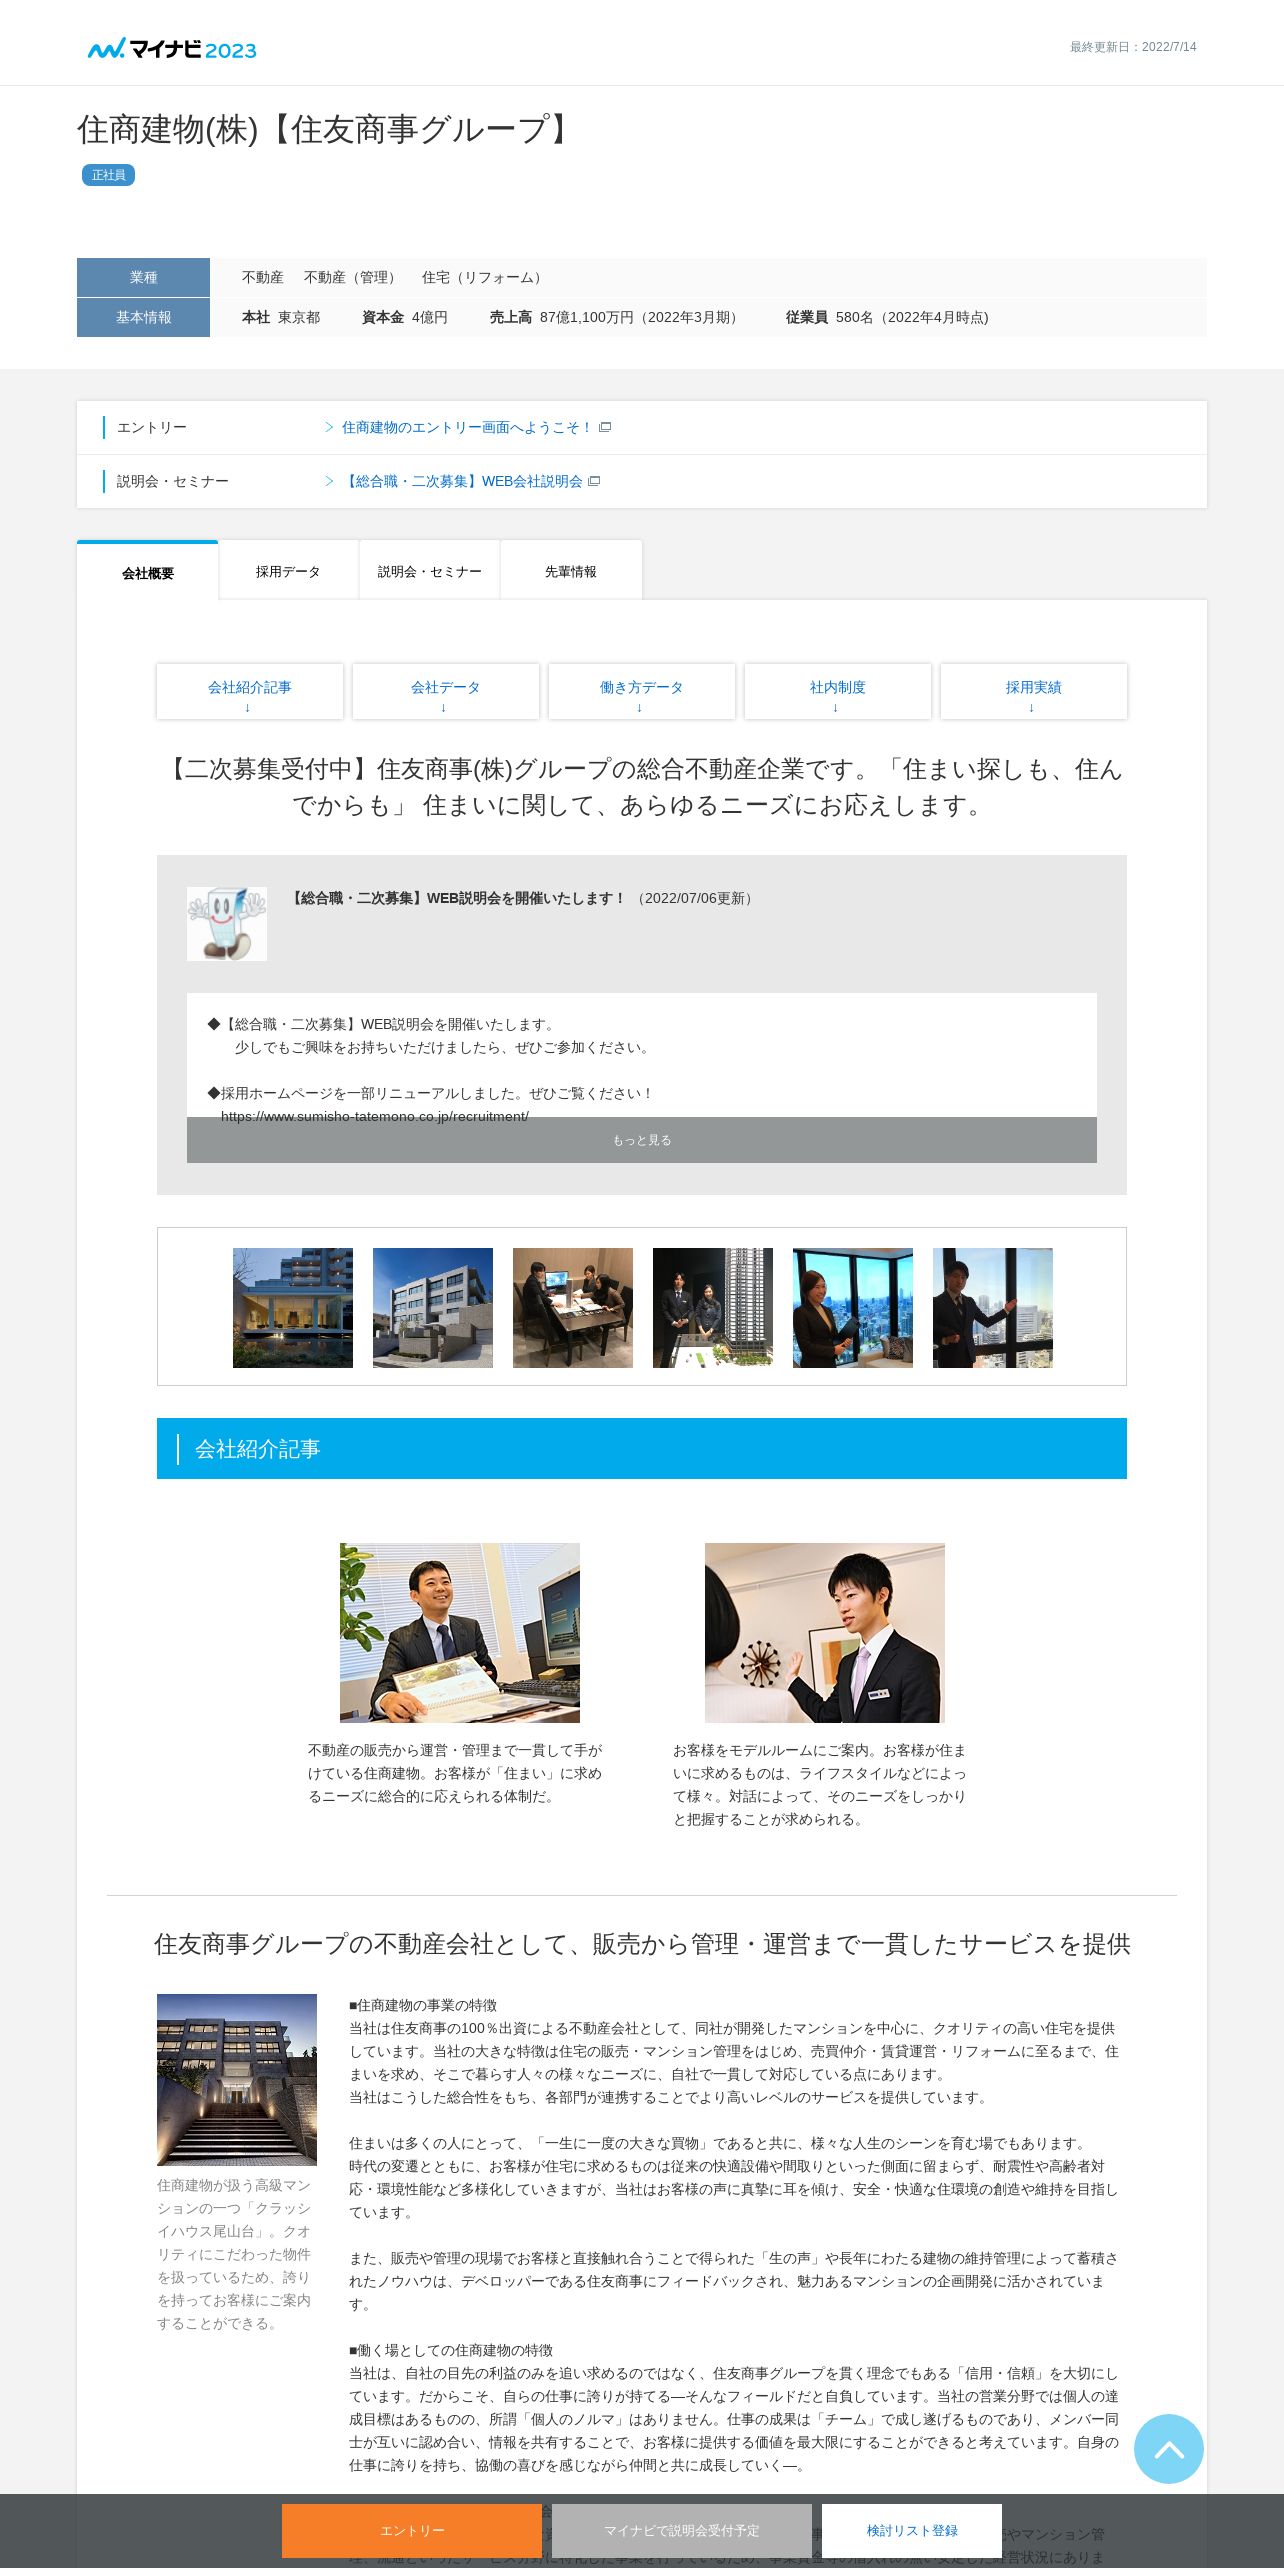Click the 業種 row label

[143, 277]
